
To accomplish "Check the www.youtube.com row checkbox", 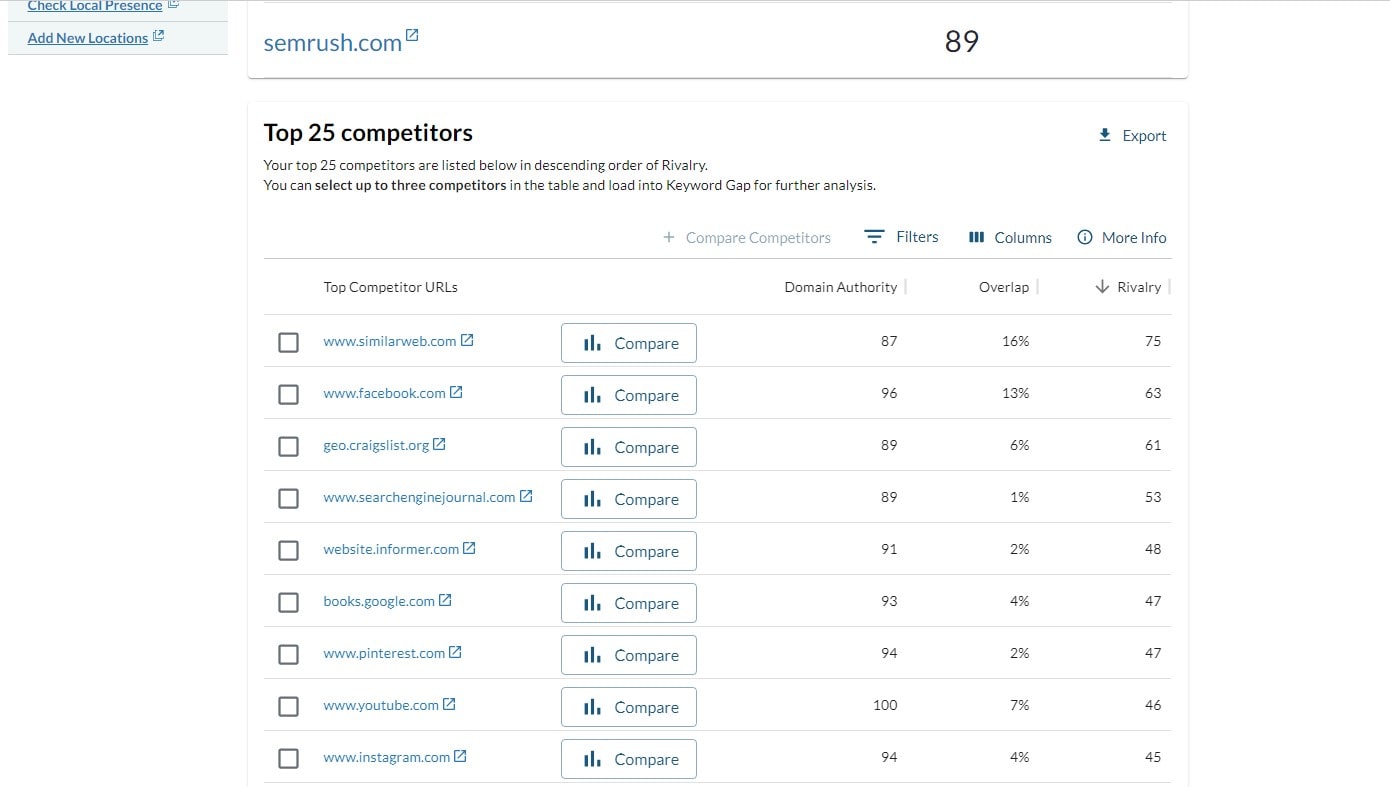I will pos(288,706).
